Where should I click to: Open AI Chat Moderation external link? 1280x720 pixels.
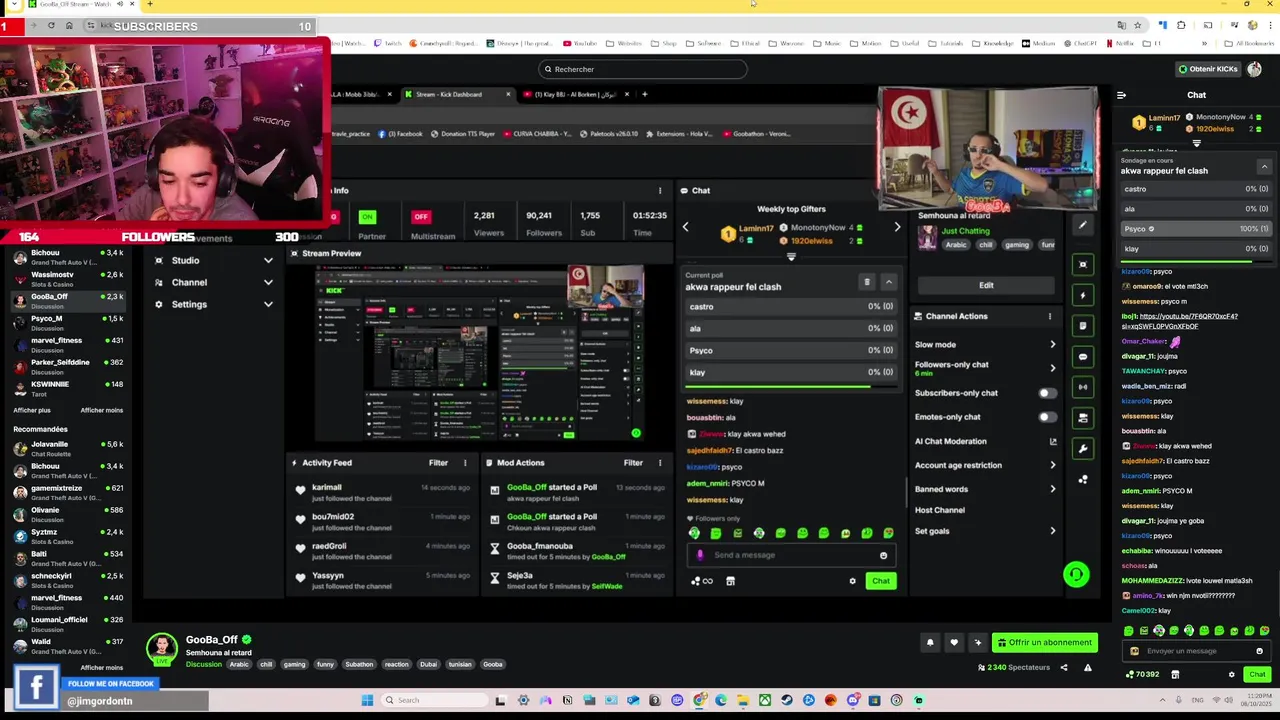pyautogui.click(x=1053, y=441)
